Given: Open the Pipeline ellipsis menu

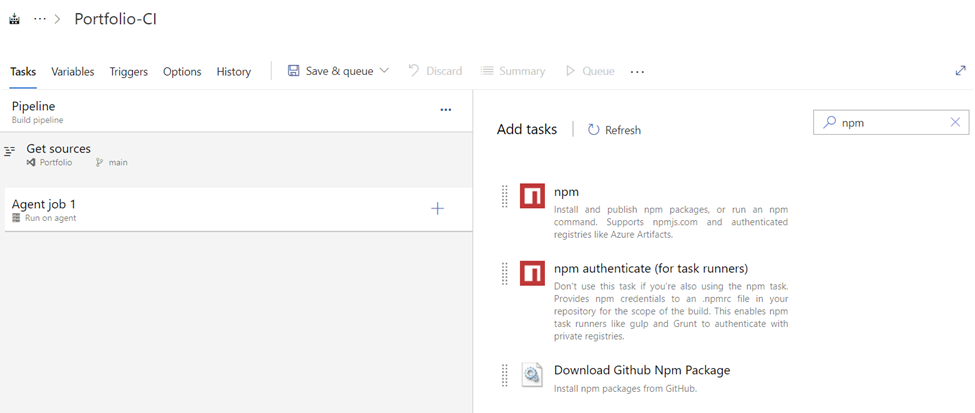Looking at the screenshot, I should click(x=446, y=110).
